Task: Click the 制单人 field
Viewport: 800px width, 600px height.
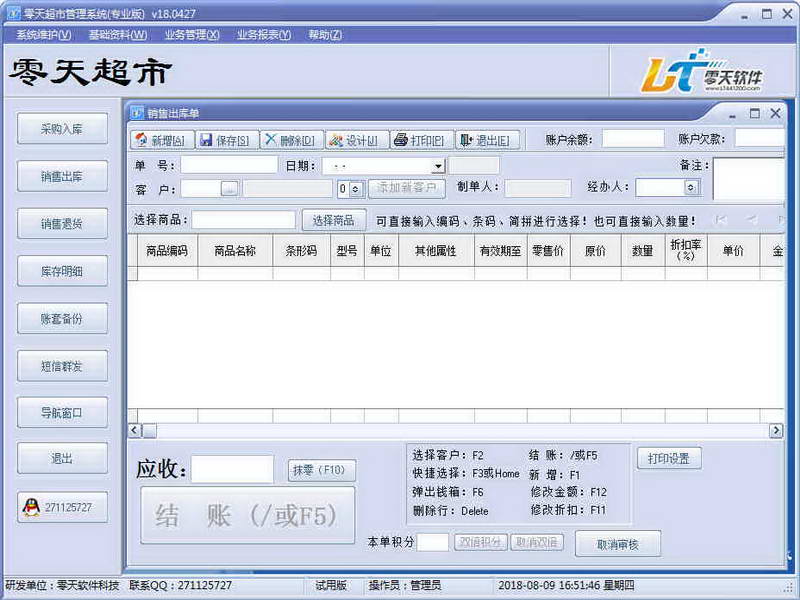Action: 538,188
